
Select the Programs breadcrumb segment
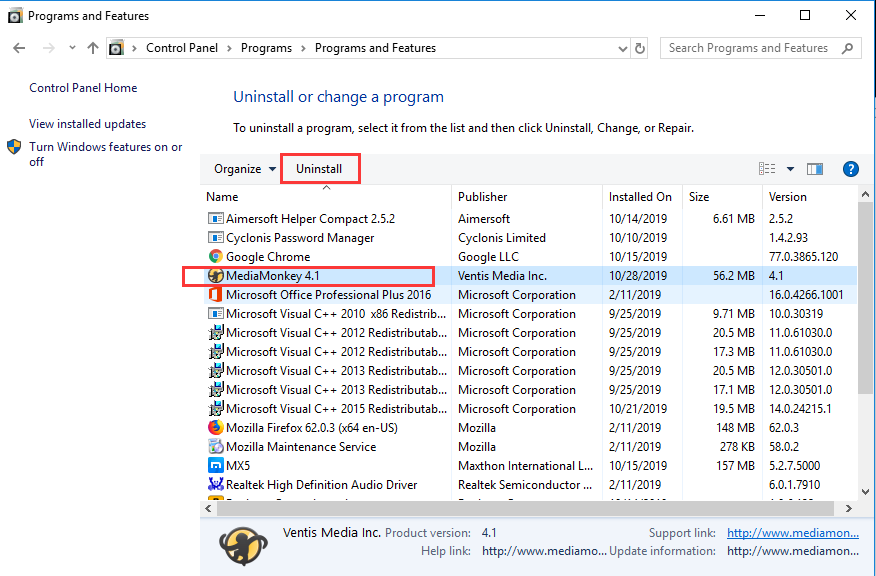click(266, 48)
